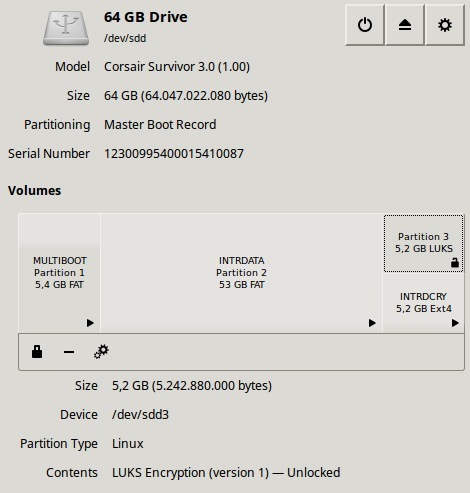Click the 64 GB Drive title

click(146, 17)
